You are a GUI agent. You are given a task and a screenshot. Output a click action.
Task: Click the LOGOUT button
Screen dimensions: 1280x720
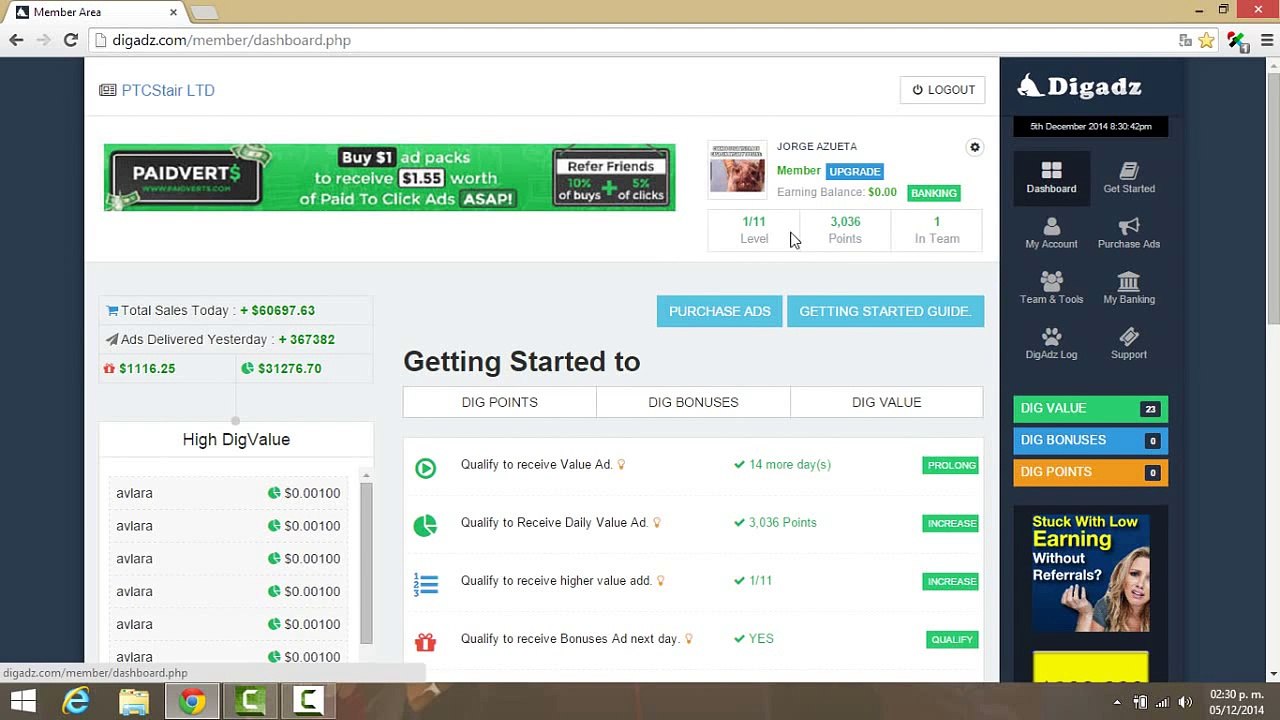tap(943, 90)
